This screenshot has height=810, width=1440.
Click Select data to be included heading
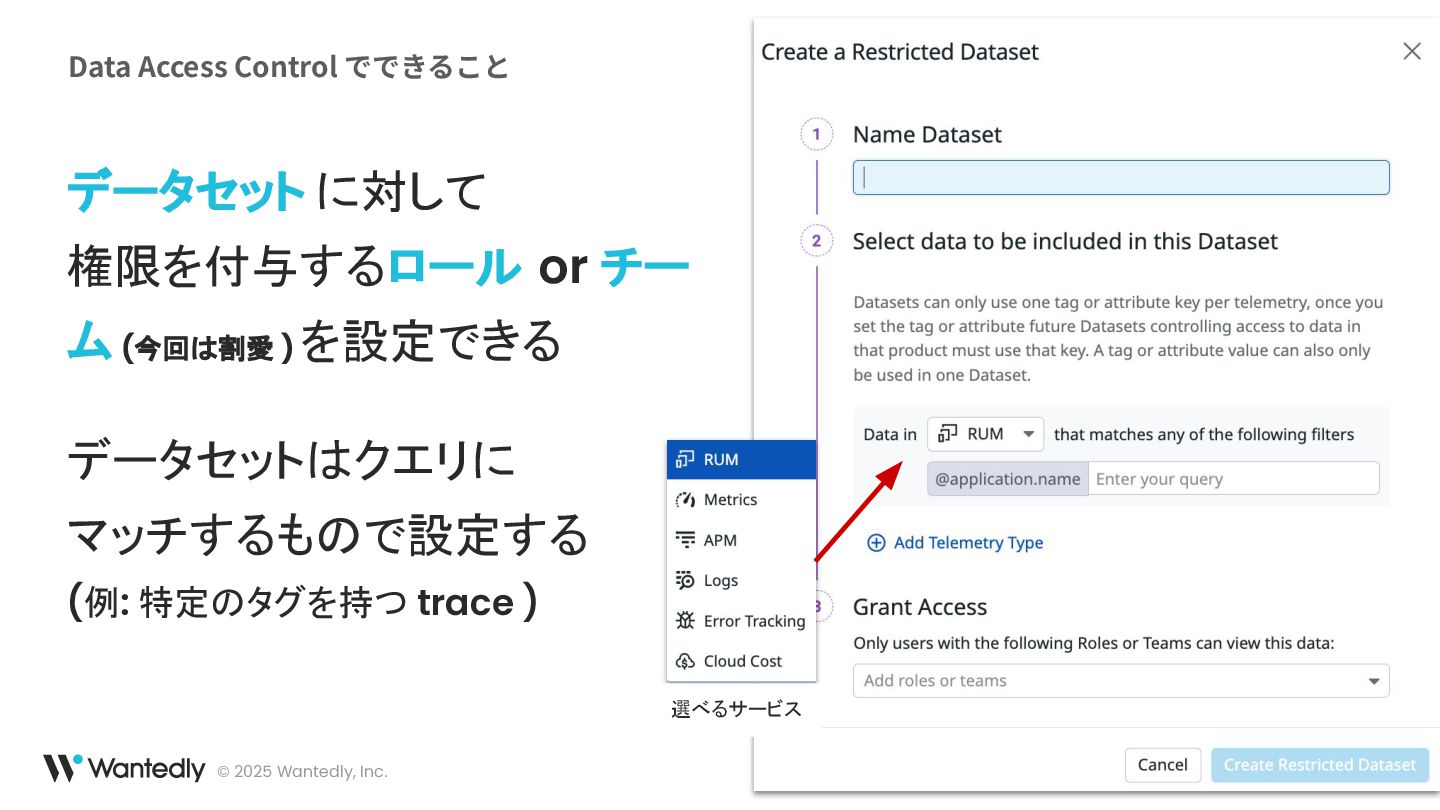click(x=1065, y=242)
